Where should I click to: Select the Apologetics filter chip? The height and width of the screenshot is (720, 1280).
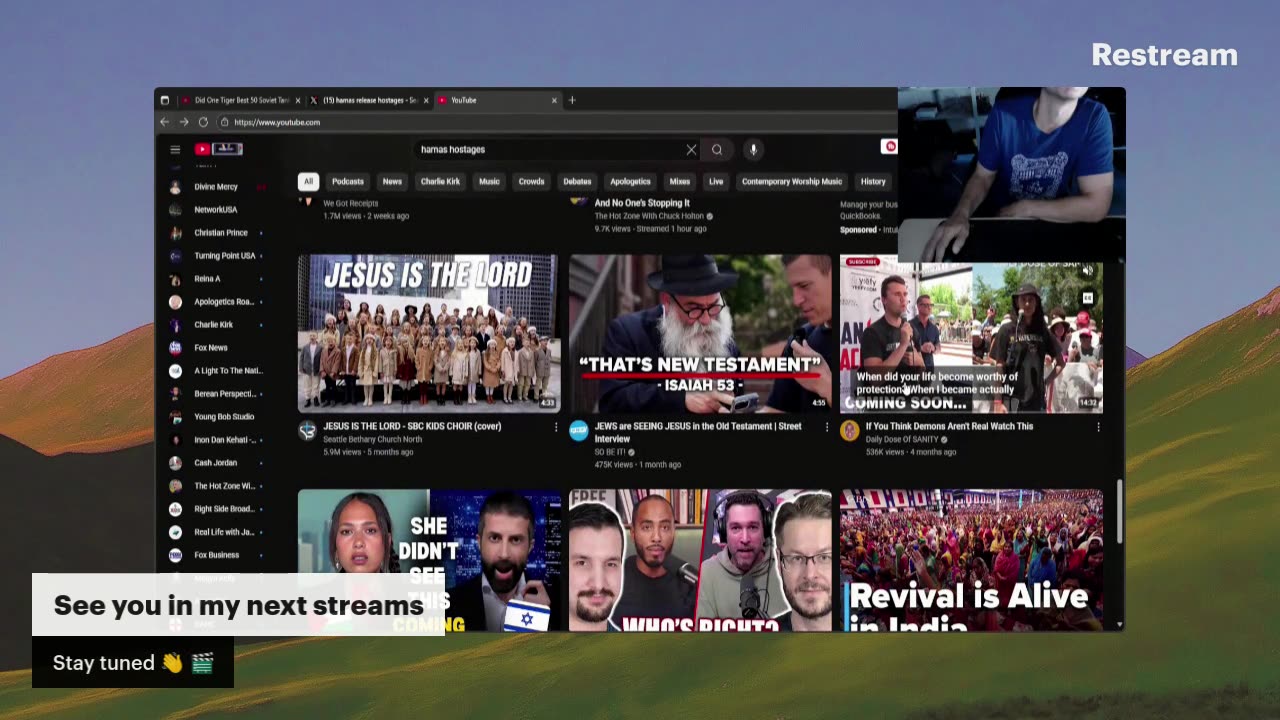[630, 182]
